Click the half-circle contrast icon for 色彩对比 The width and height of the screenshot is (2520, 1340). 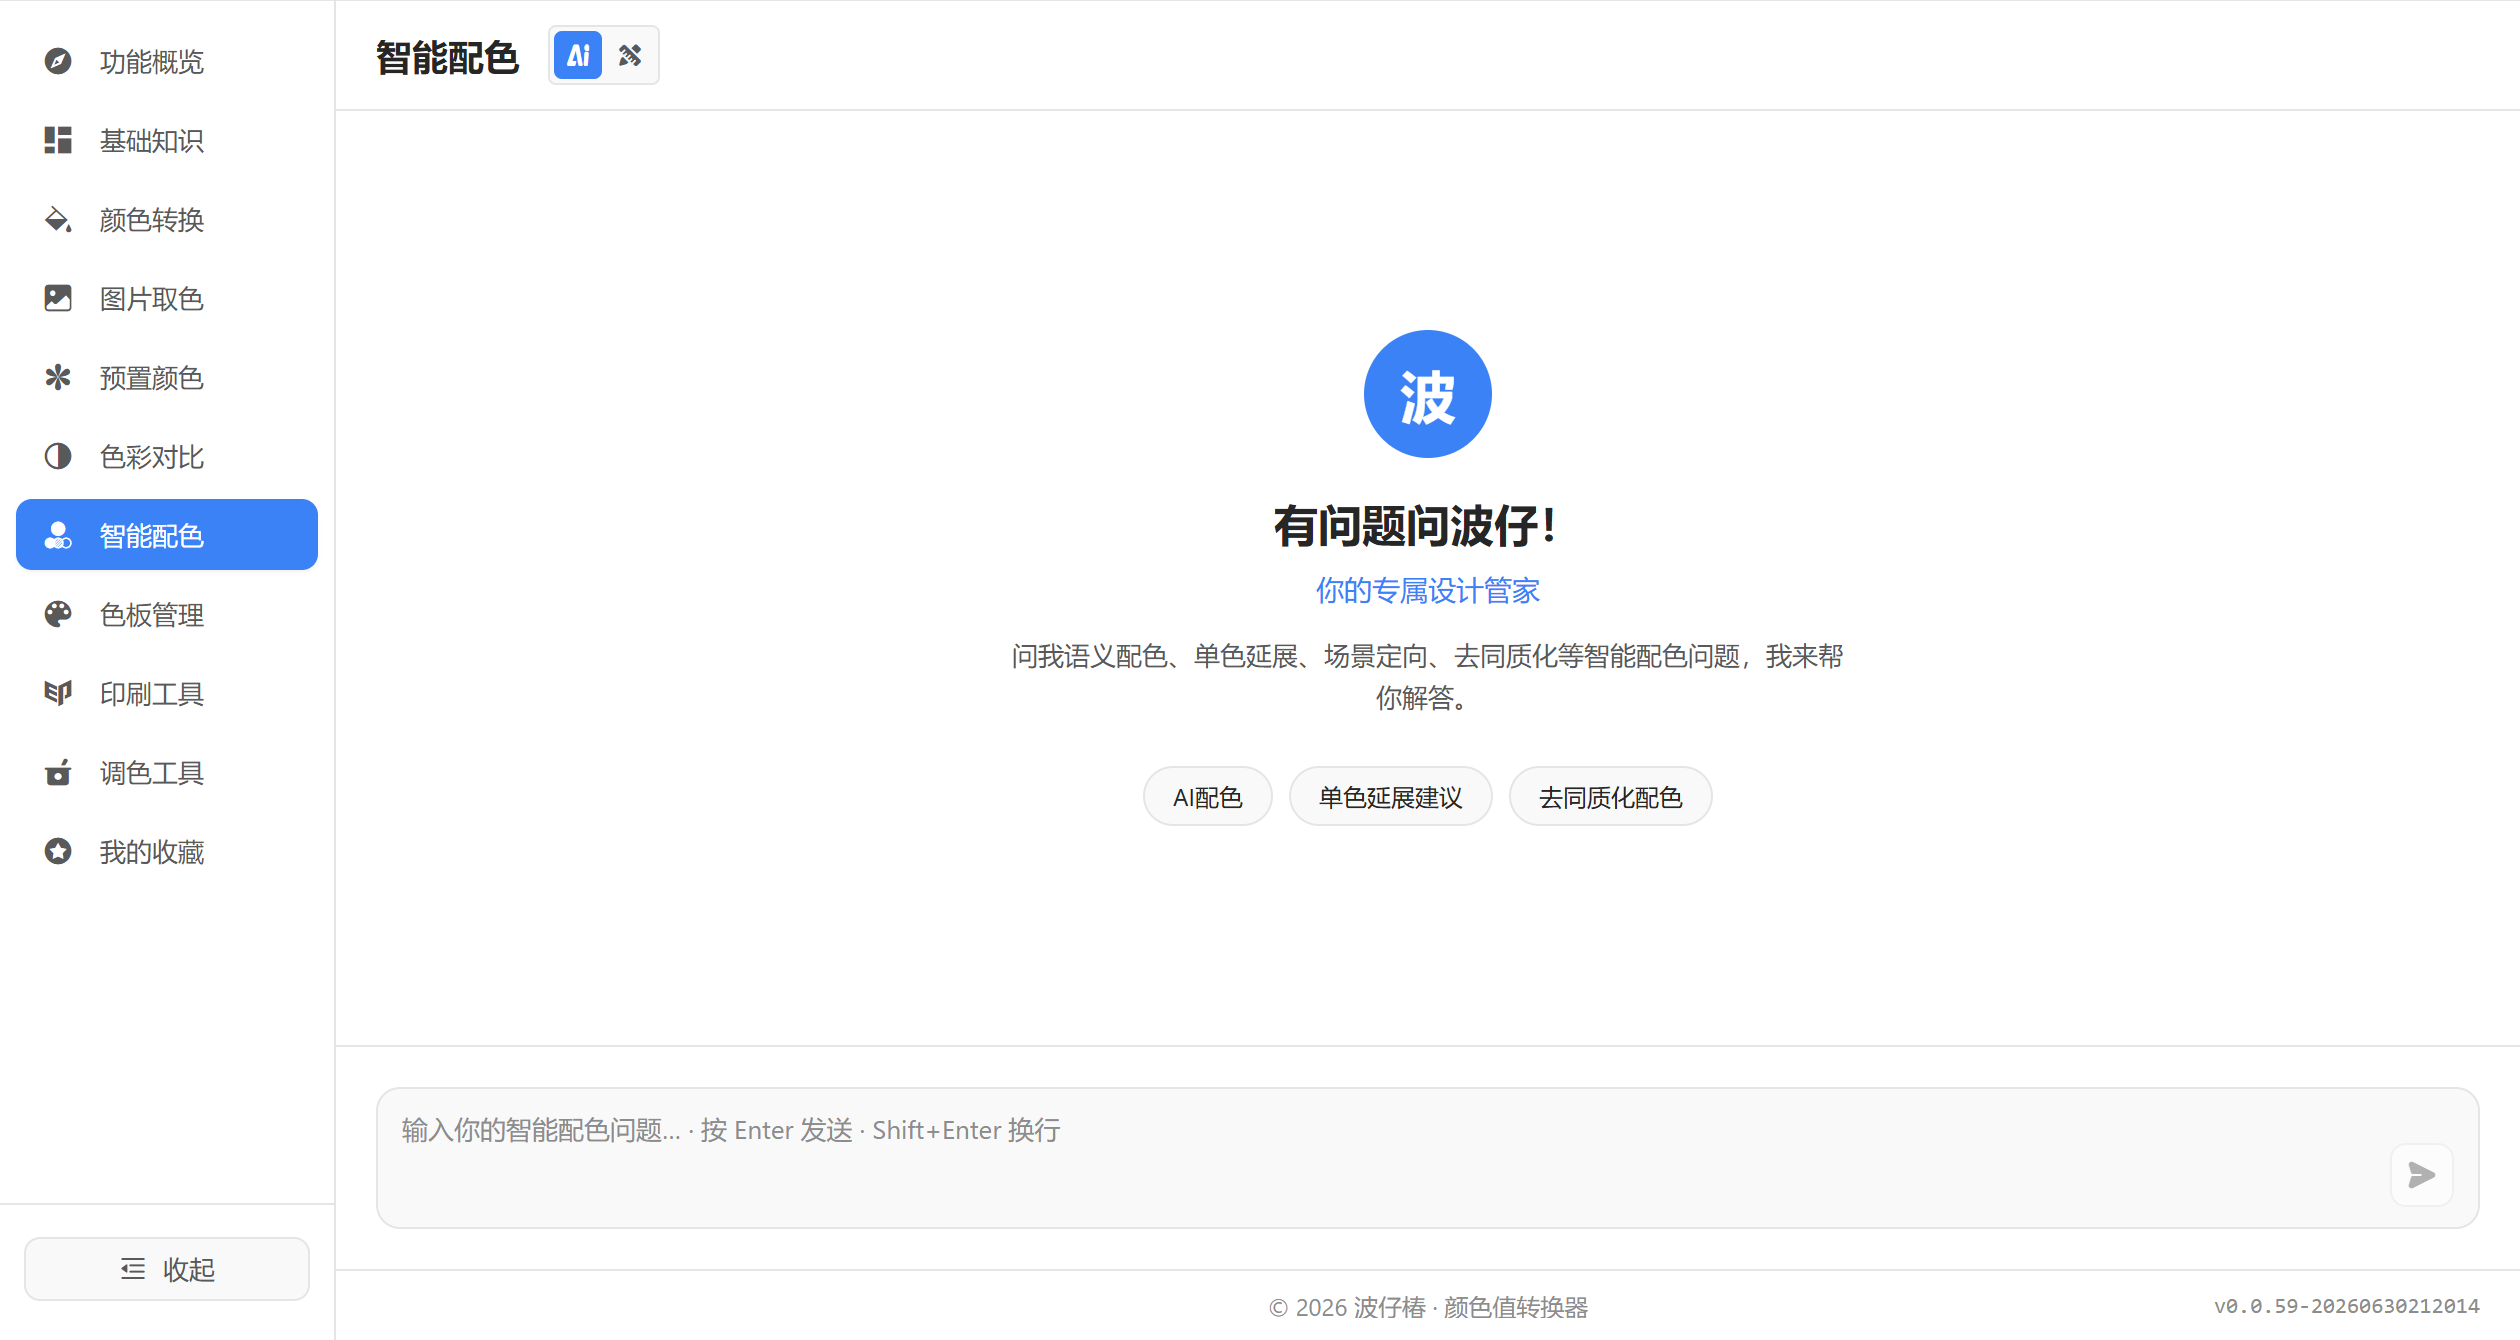58,456
